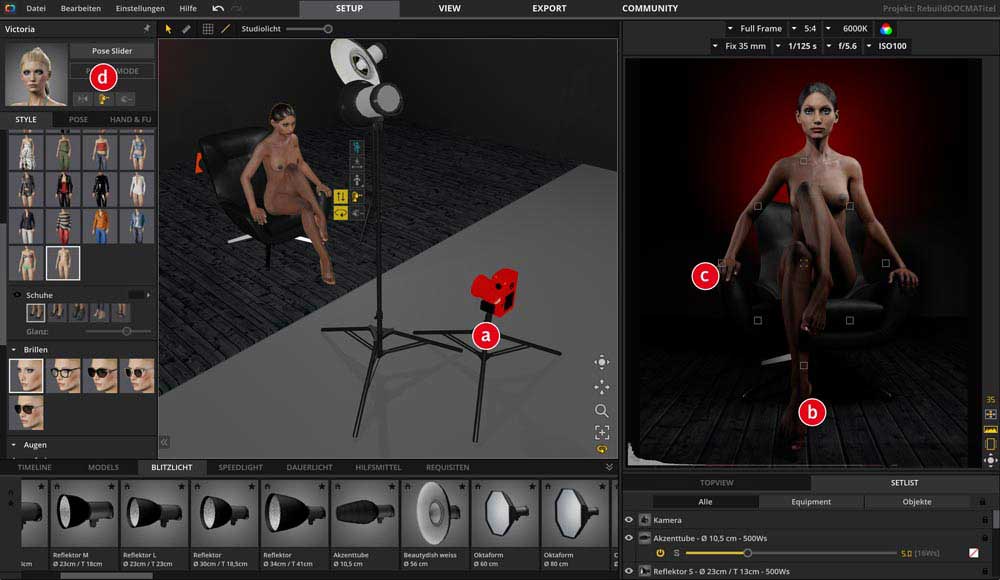Filter setlist by Equipment
Image resolution: width=1000 pixels, height=580 pixels.
pyautogui.click(x=811, y=502)
